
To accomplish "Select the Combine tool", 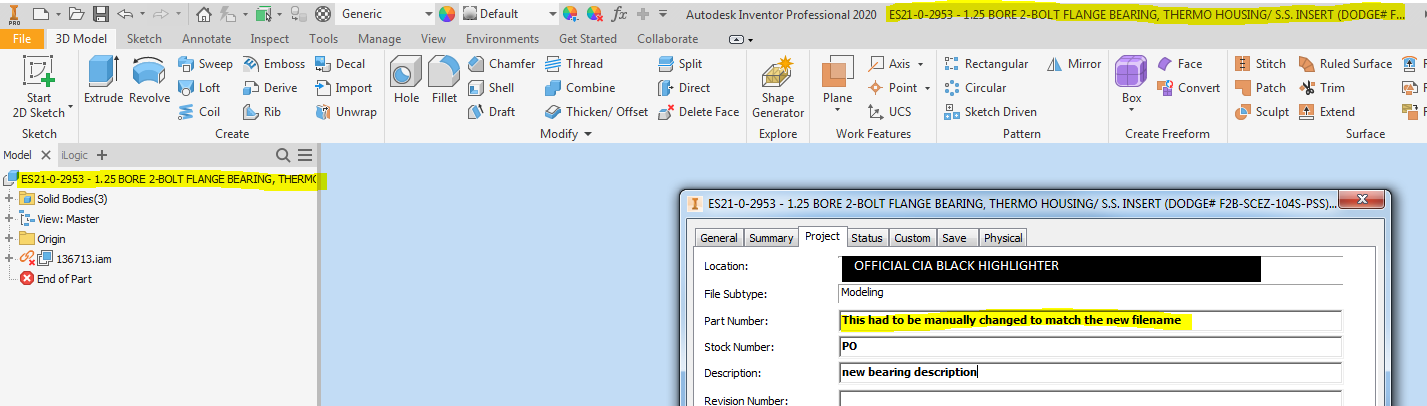I will (x=580, y=87).
